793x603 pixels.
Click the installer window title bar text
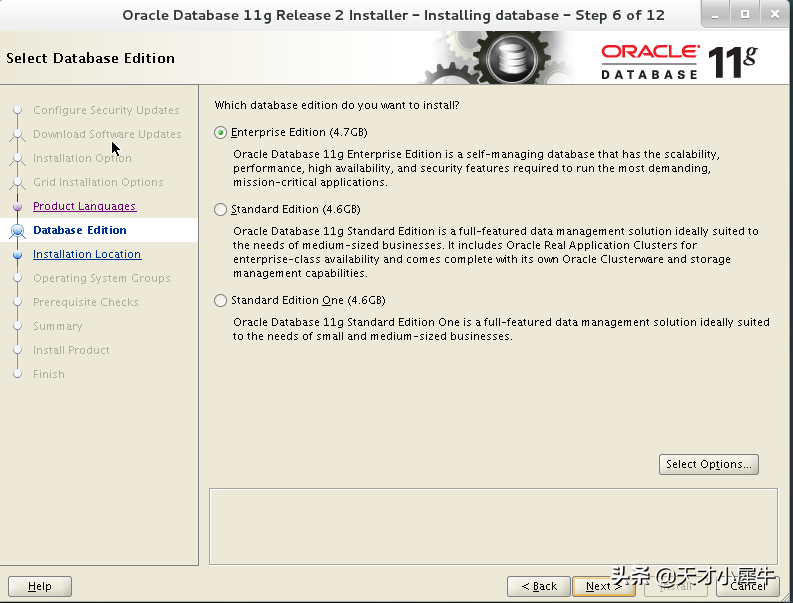click(x=393, y=15)
